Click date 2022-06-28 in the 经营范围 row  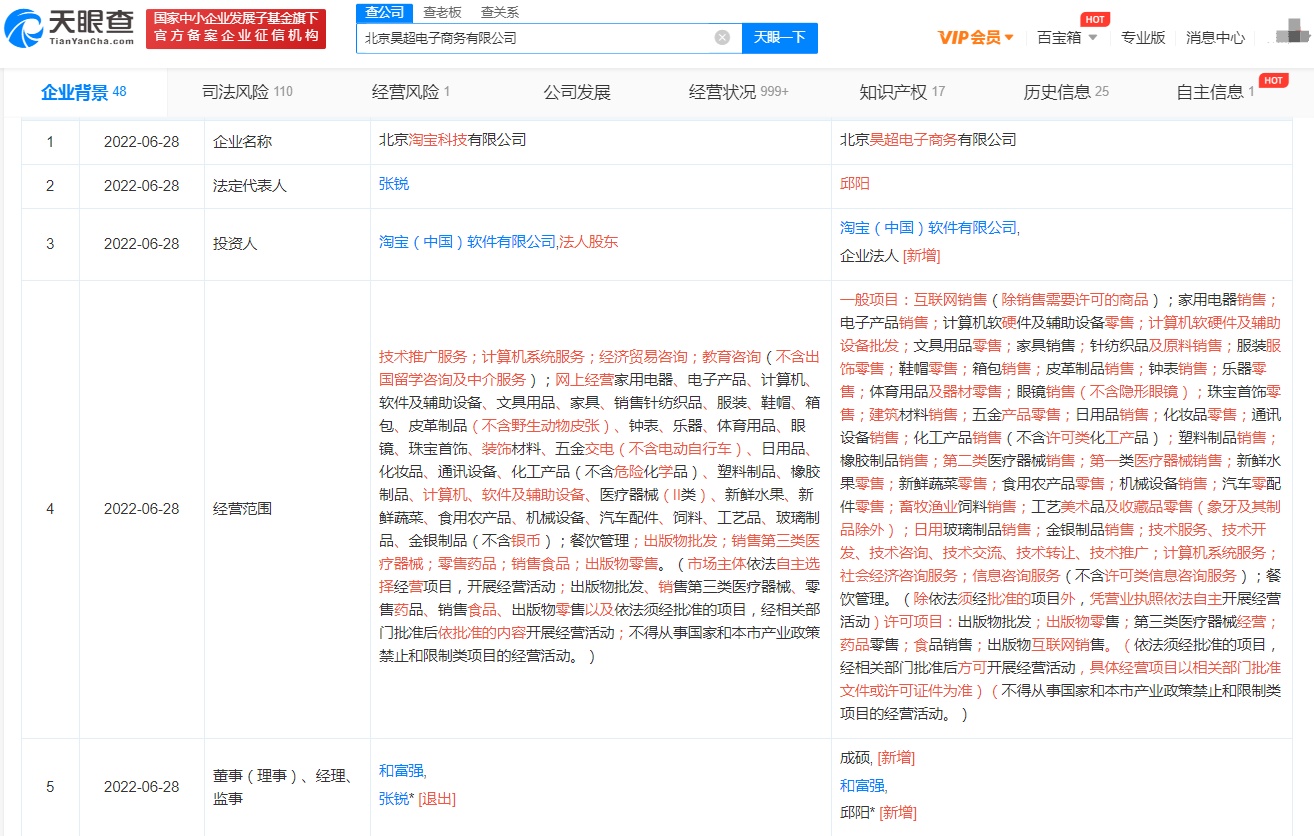[141, 508]
